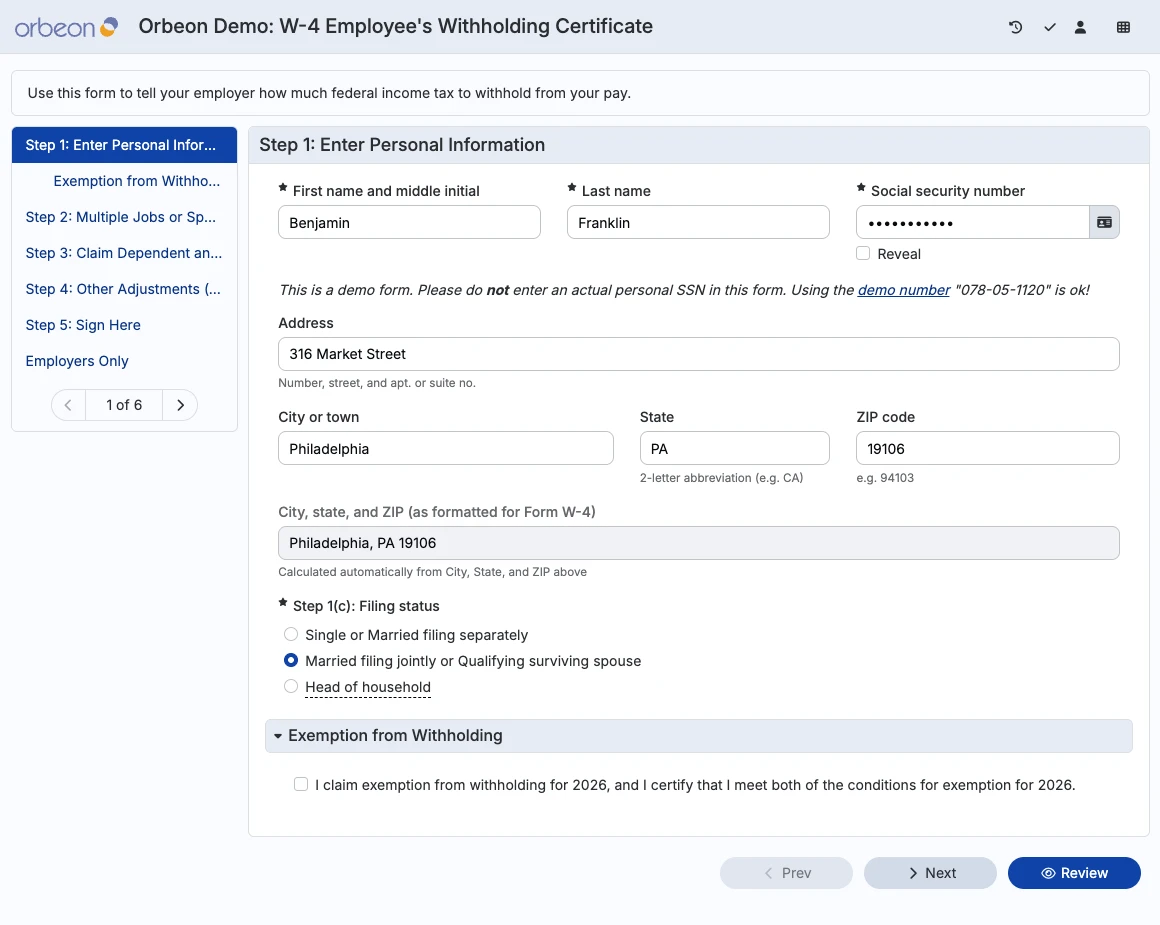Go to previous page using pager left chevron
Viewport: 1160px width, 925px height.
pyautogui.click(x=68, y=405)
